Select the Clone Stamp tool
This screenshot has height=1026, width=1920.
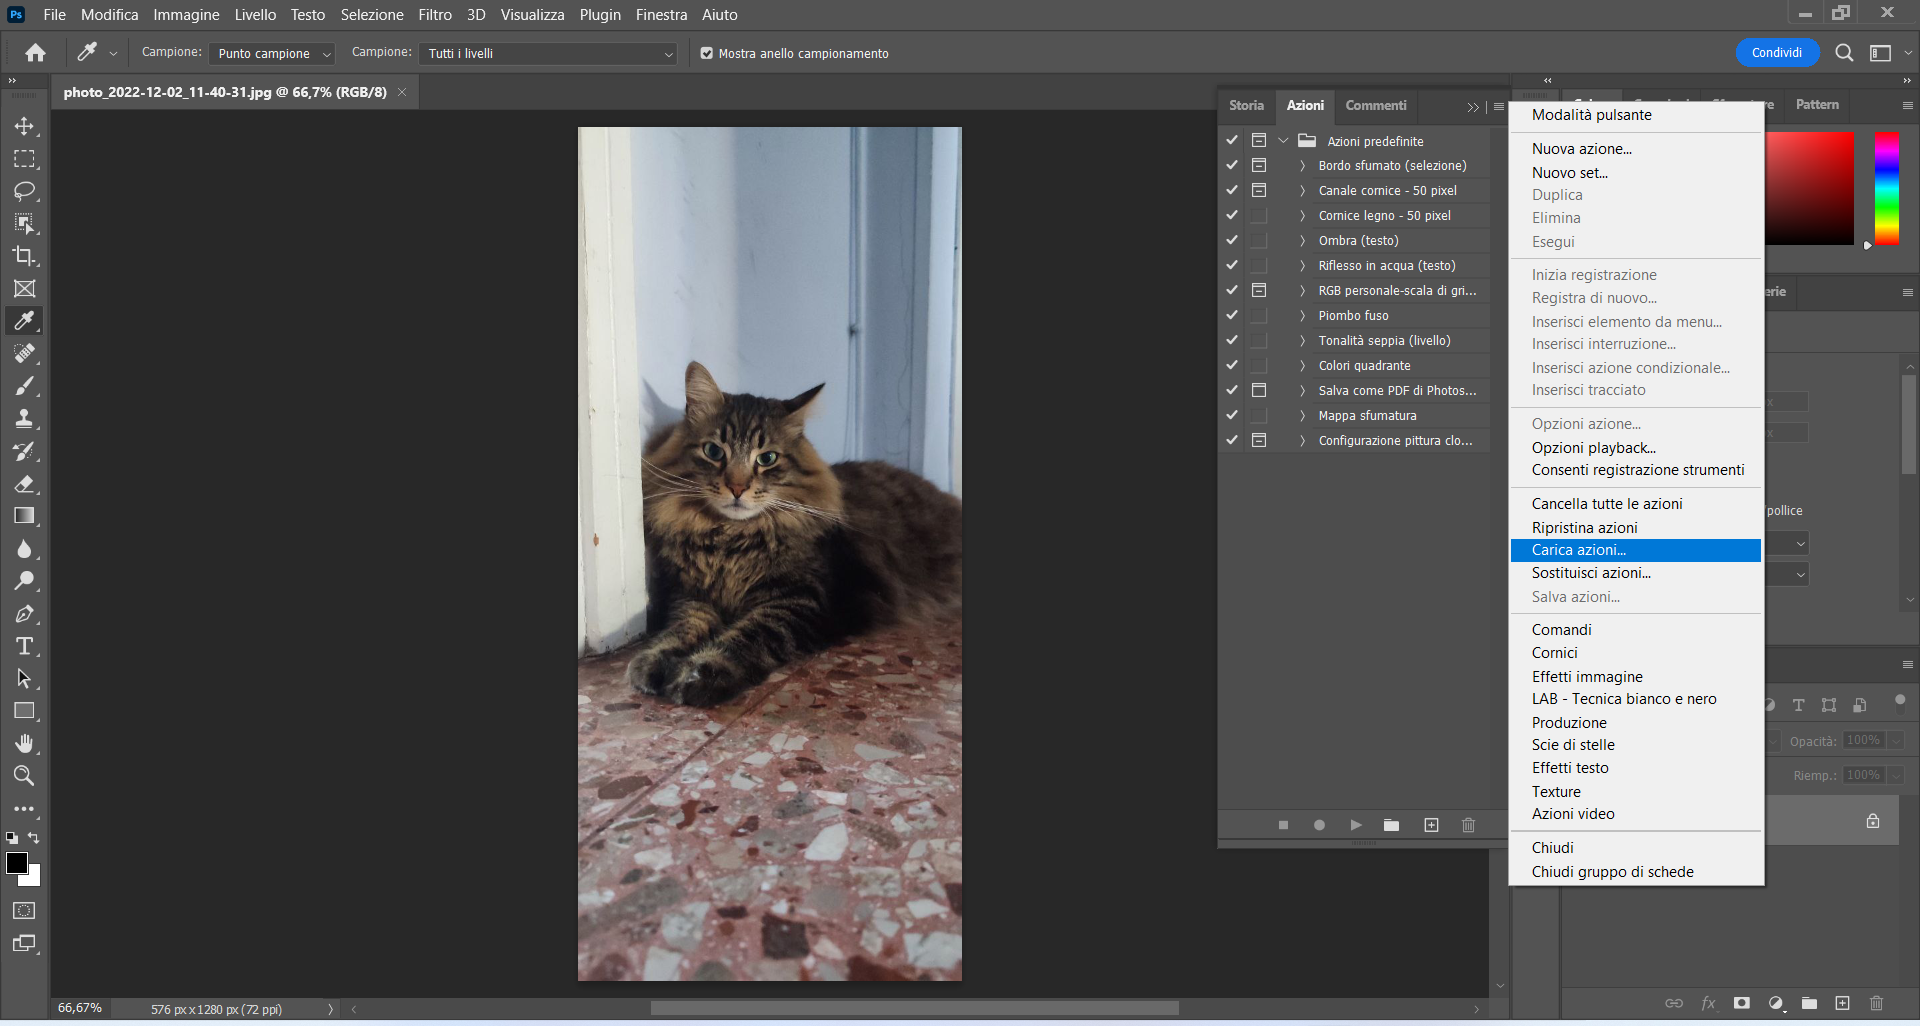click(25, 418)
